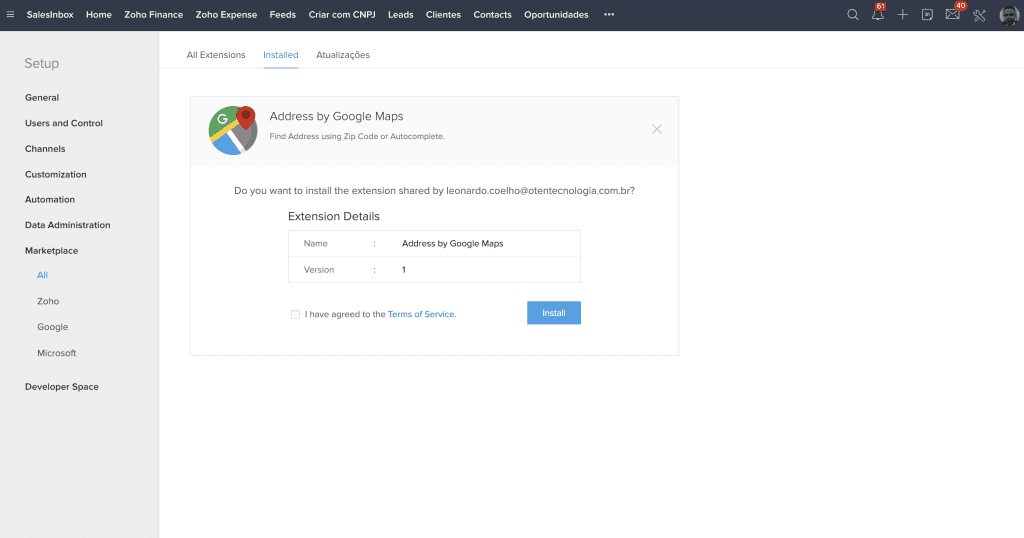Click the Install button
The height and width of the screenshot is (538, 1024).
coord(553,313)
